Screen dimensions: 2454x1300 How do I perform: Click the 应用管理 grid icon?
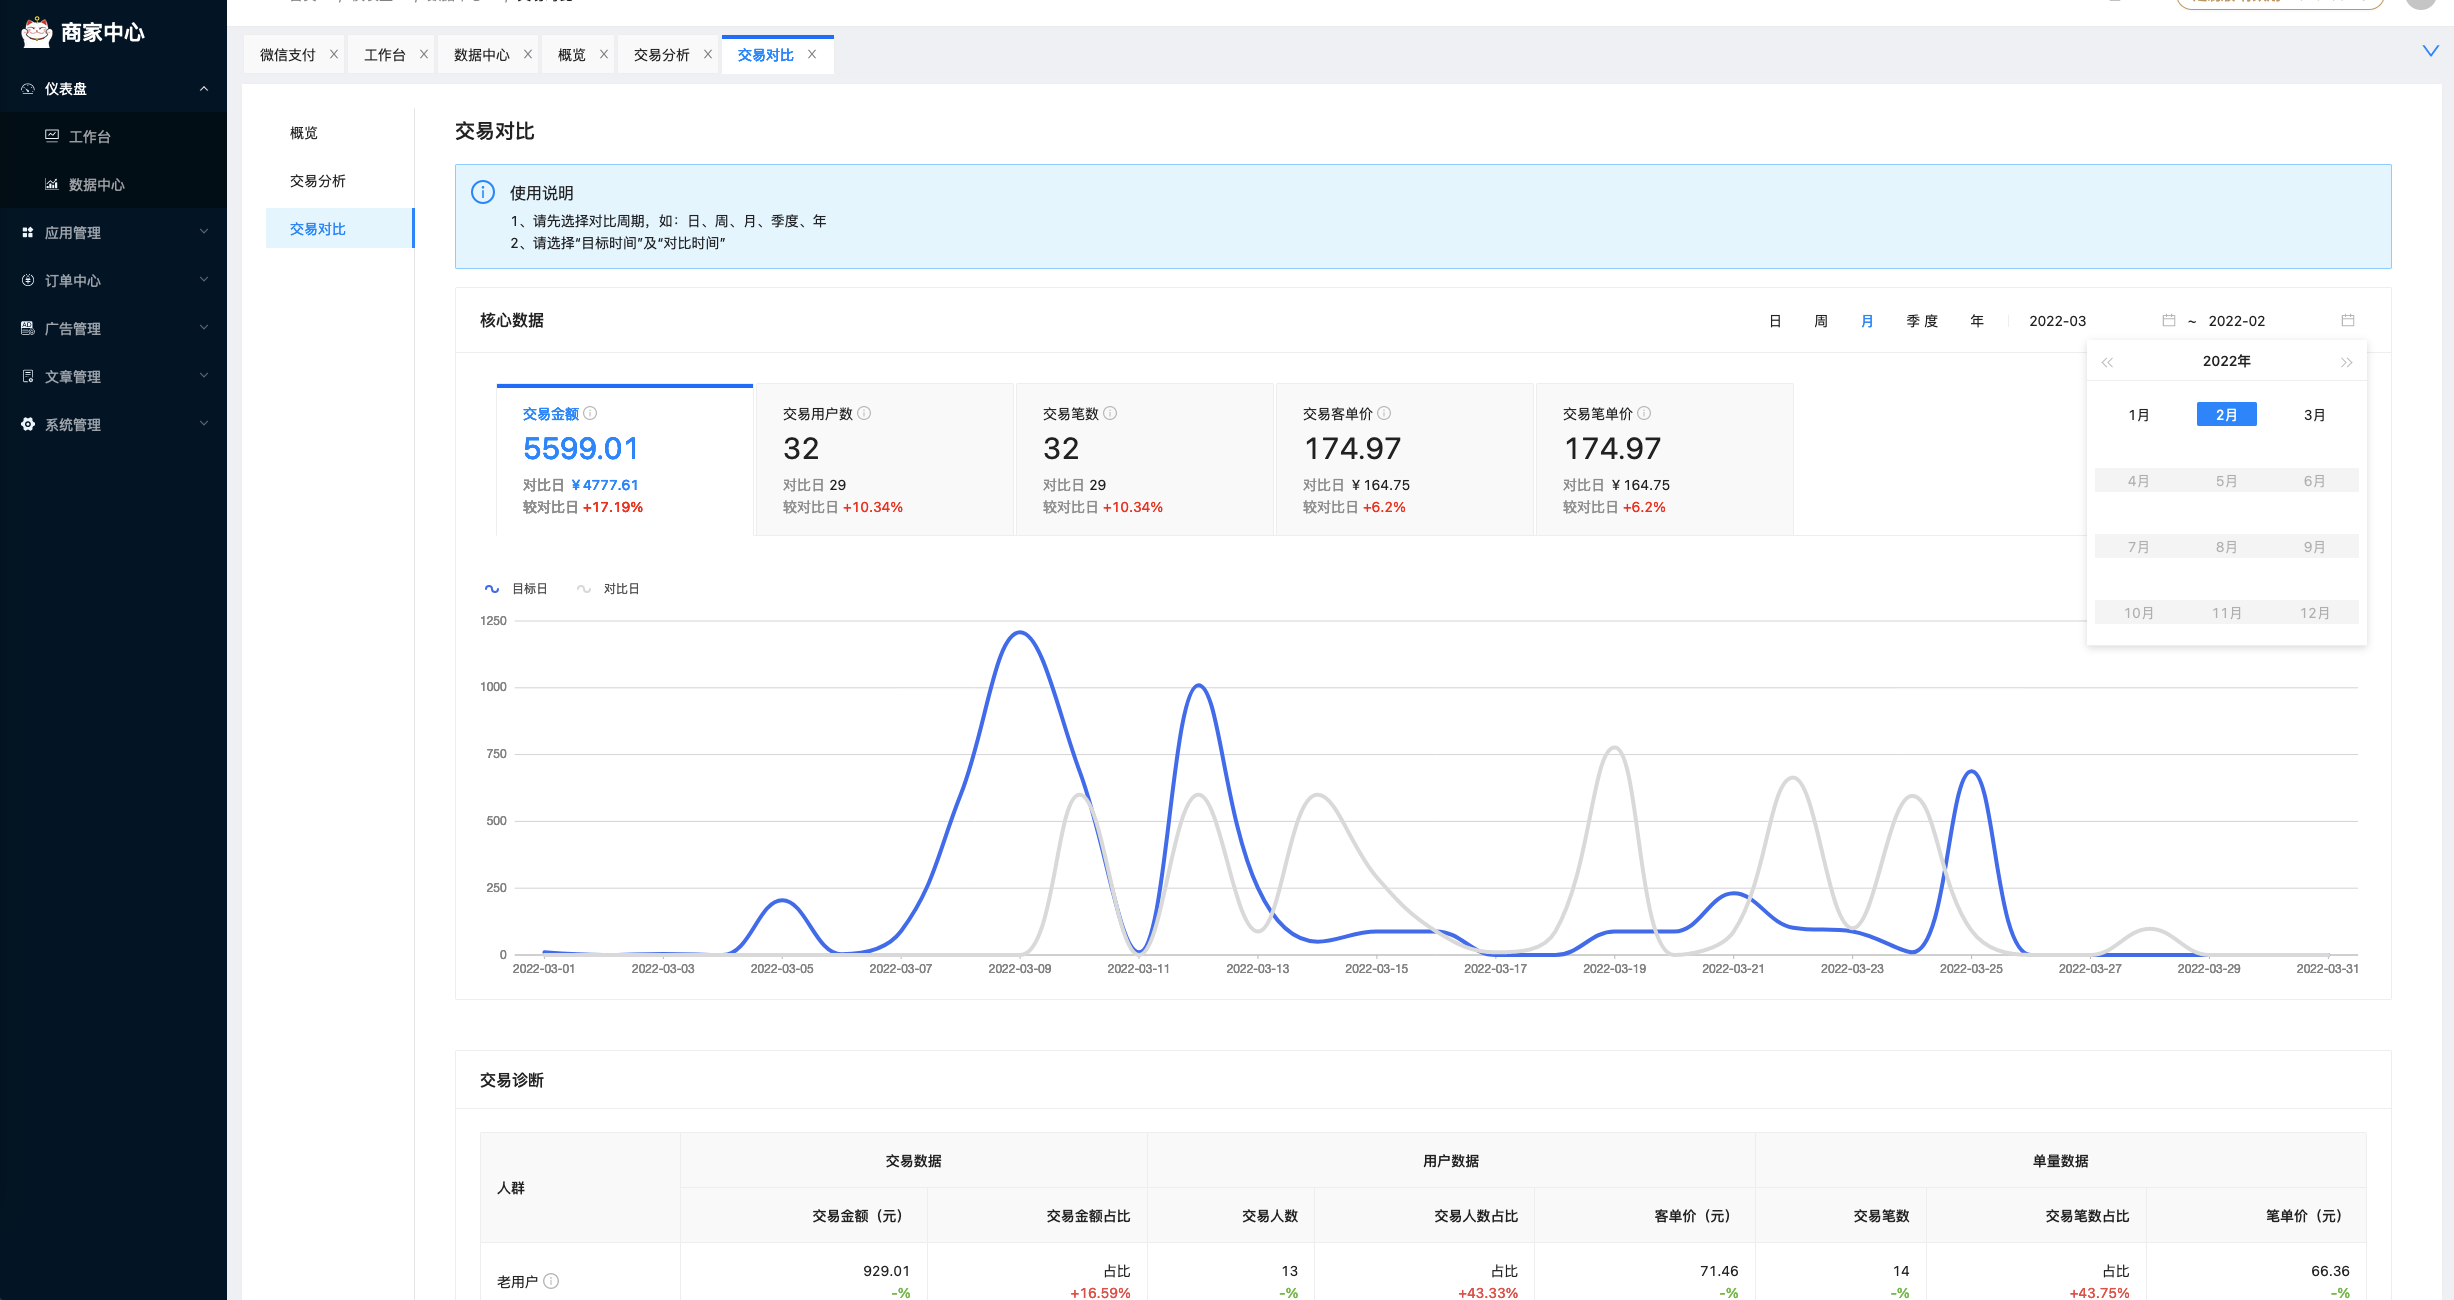(28, 232)
